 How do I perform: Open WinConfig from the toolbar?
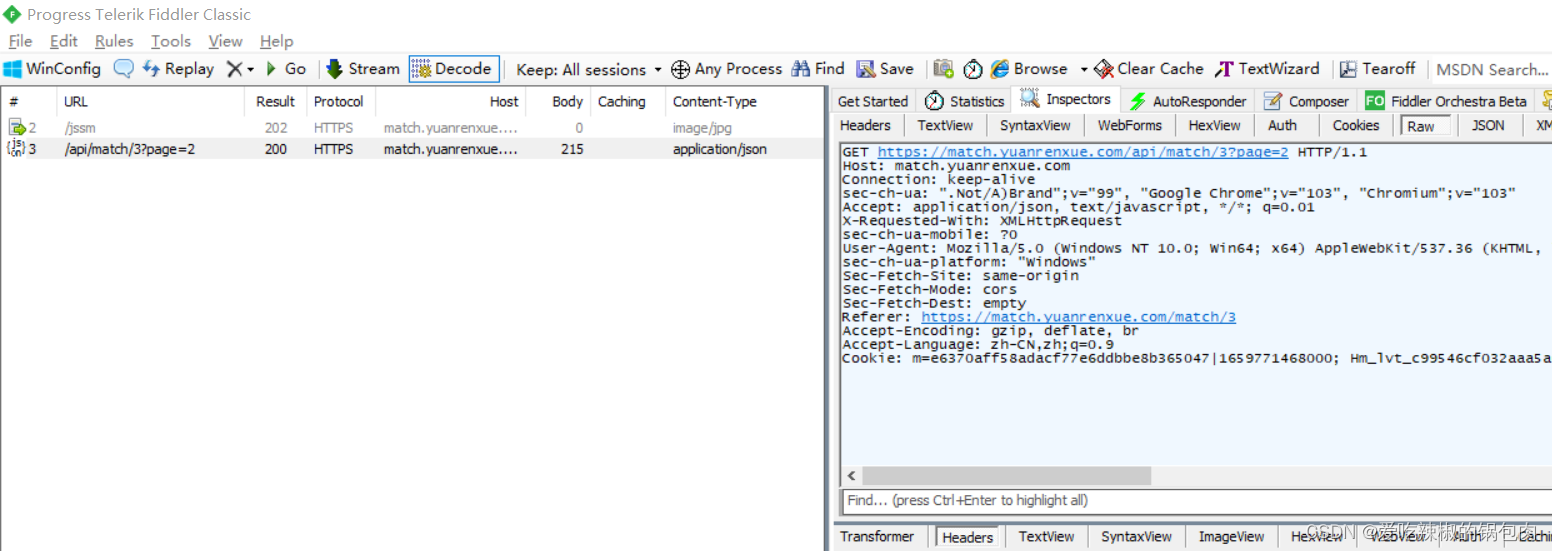pyautogui.click(x=52, y=69)
